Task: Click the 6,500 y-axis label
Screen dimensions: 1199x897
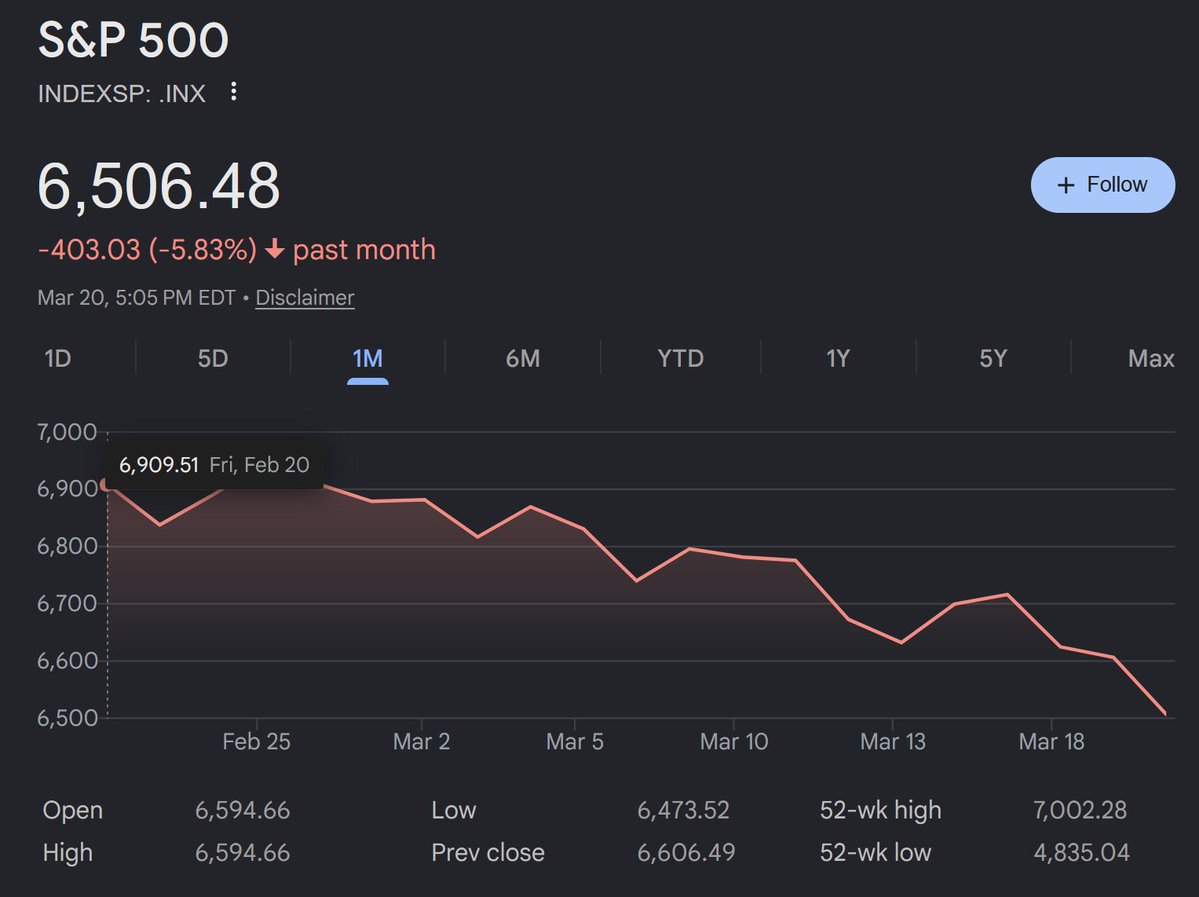Action: click(x=67, y=717)
